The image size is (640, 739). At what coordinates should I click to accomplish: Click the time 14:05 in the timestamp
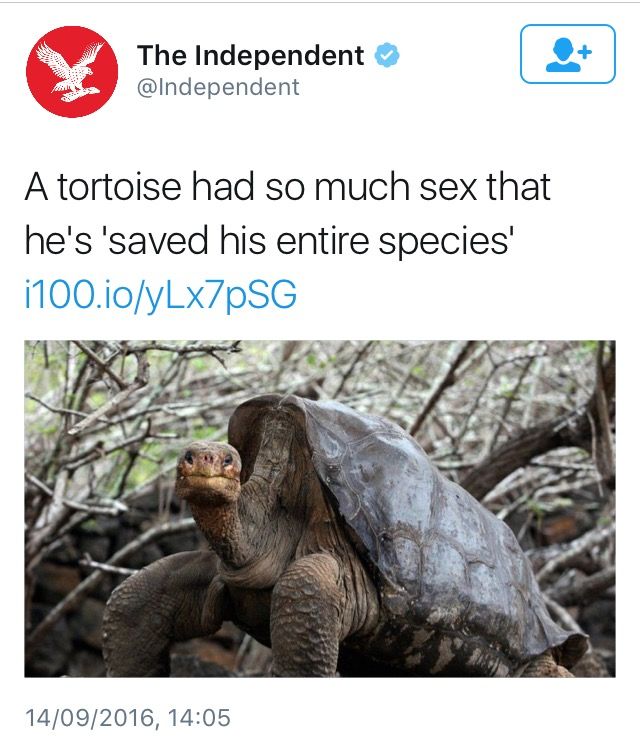pos(198,718)
